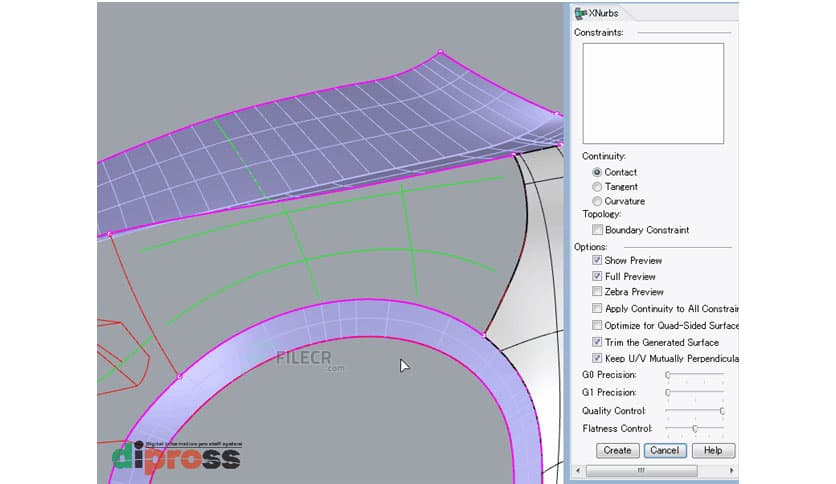
Task: Toggle Keep U/V Mutually Perpendicular checkbox
Action: coord(597,358)
